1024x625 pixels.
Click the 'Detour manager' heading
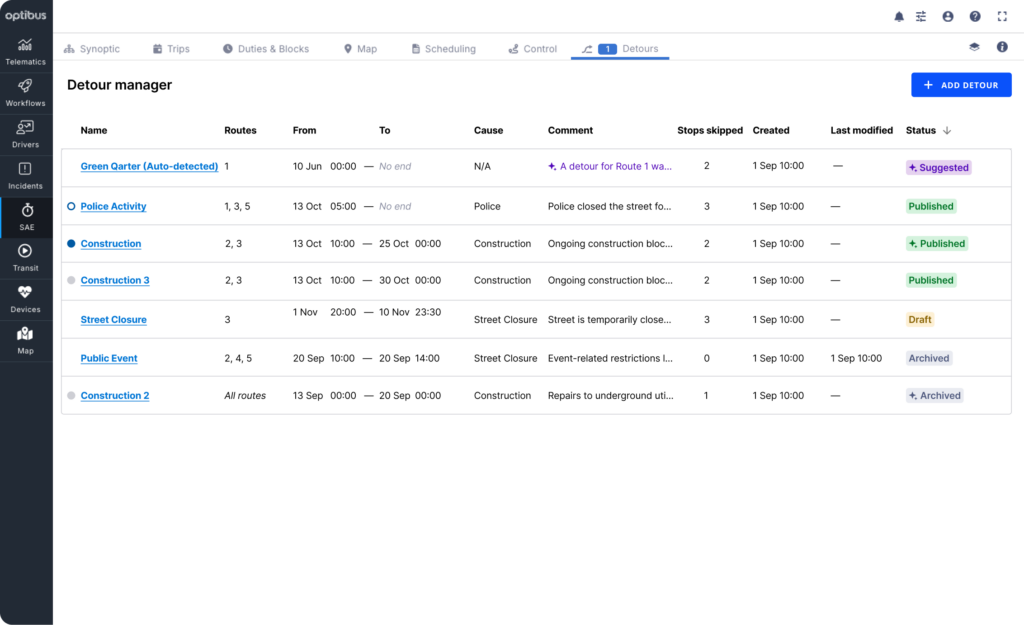click(120, 85)
